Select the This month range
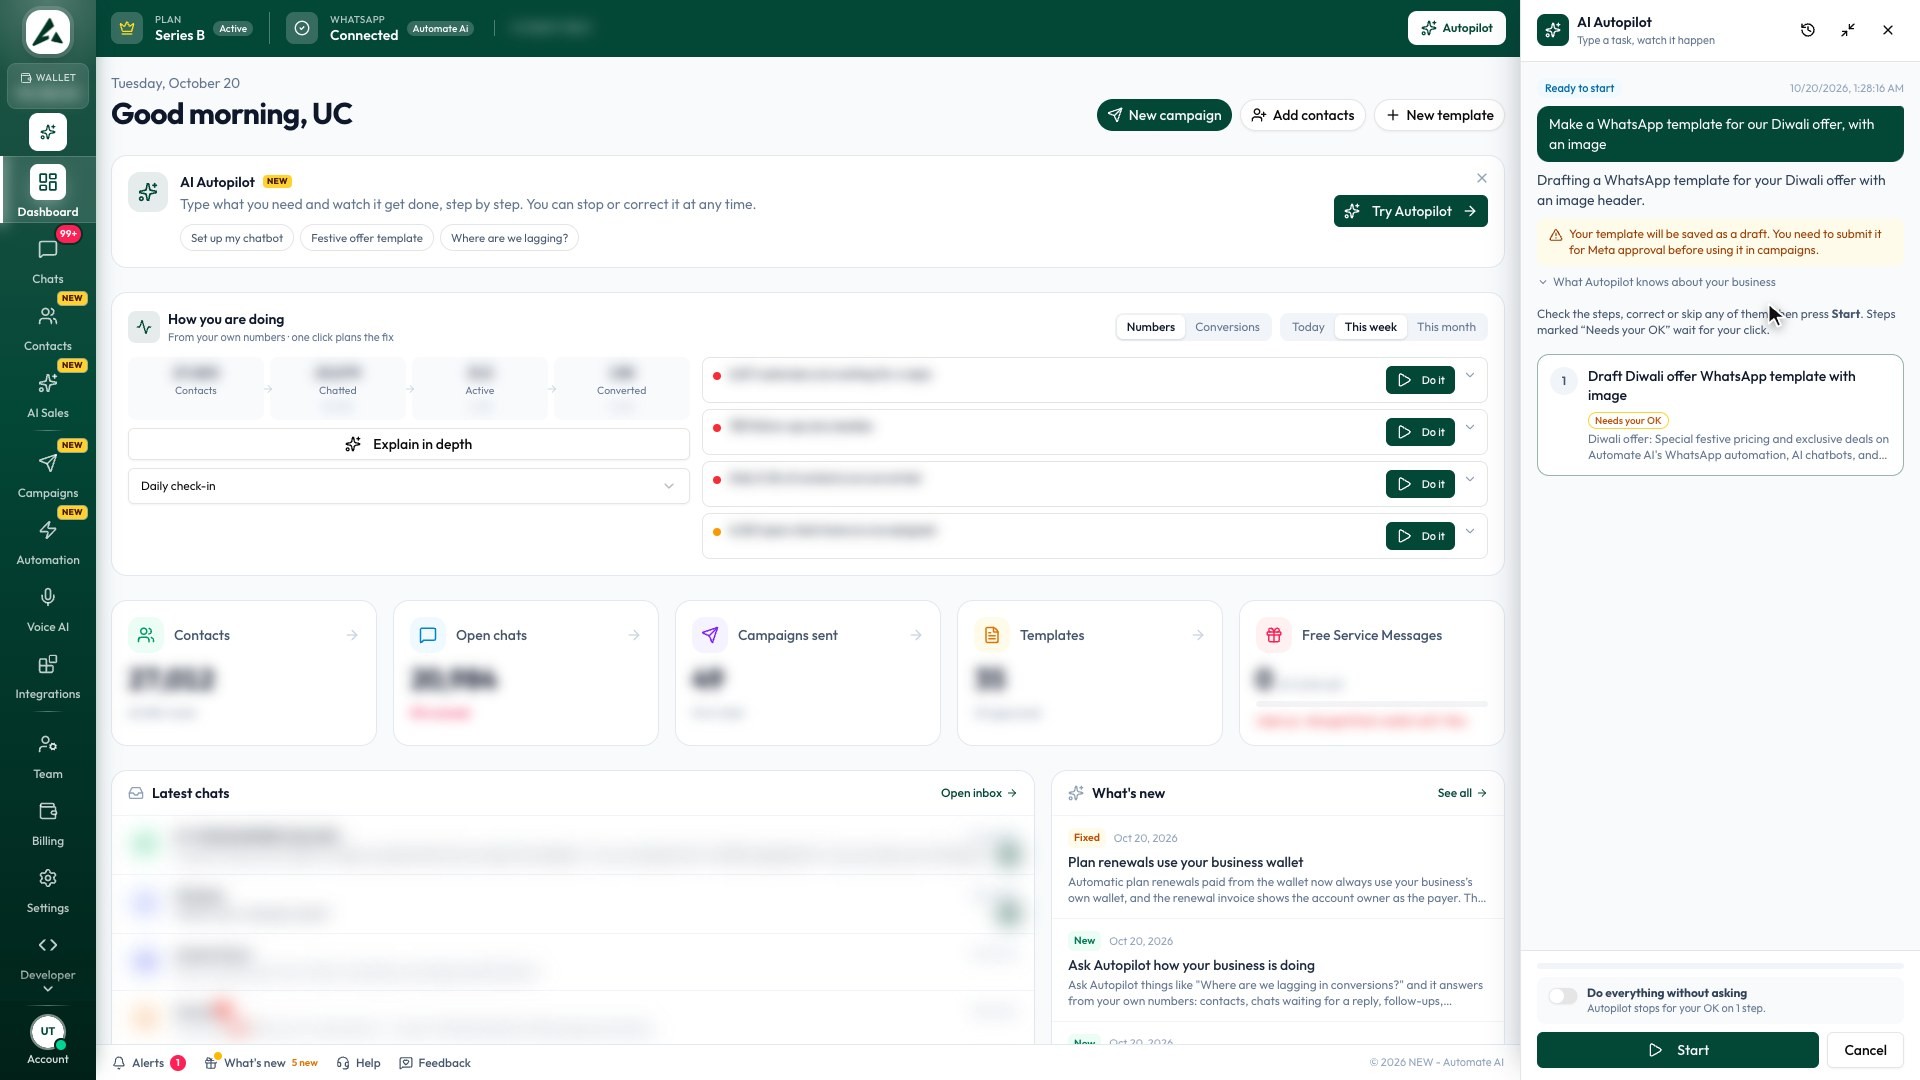 click(x=1446, y=327)
